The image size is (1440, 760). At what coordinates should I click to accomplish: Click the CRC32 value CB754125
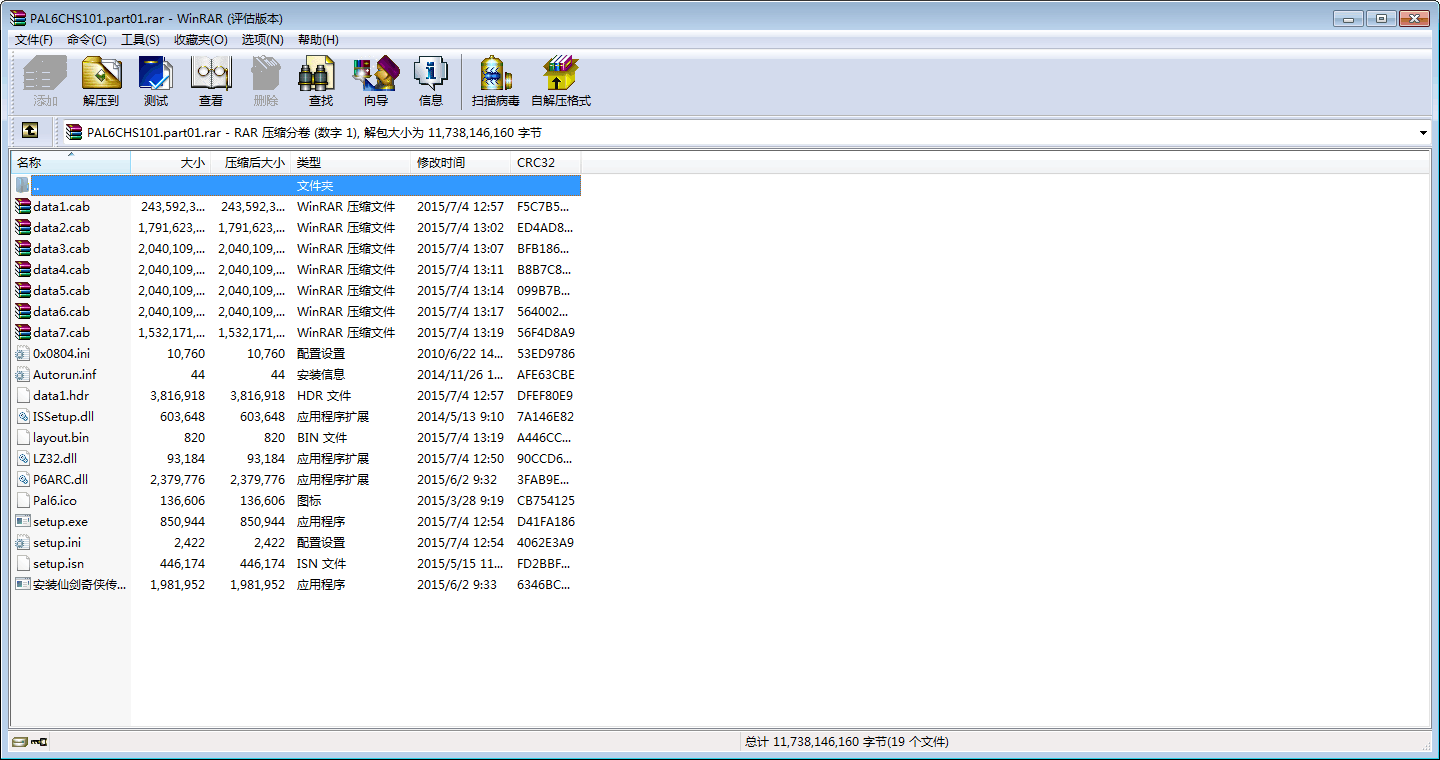pyautogui.click(x=546, y=500)
